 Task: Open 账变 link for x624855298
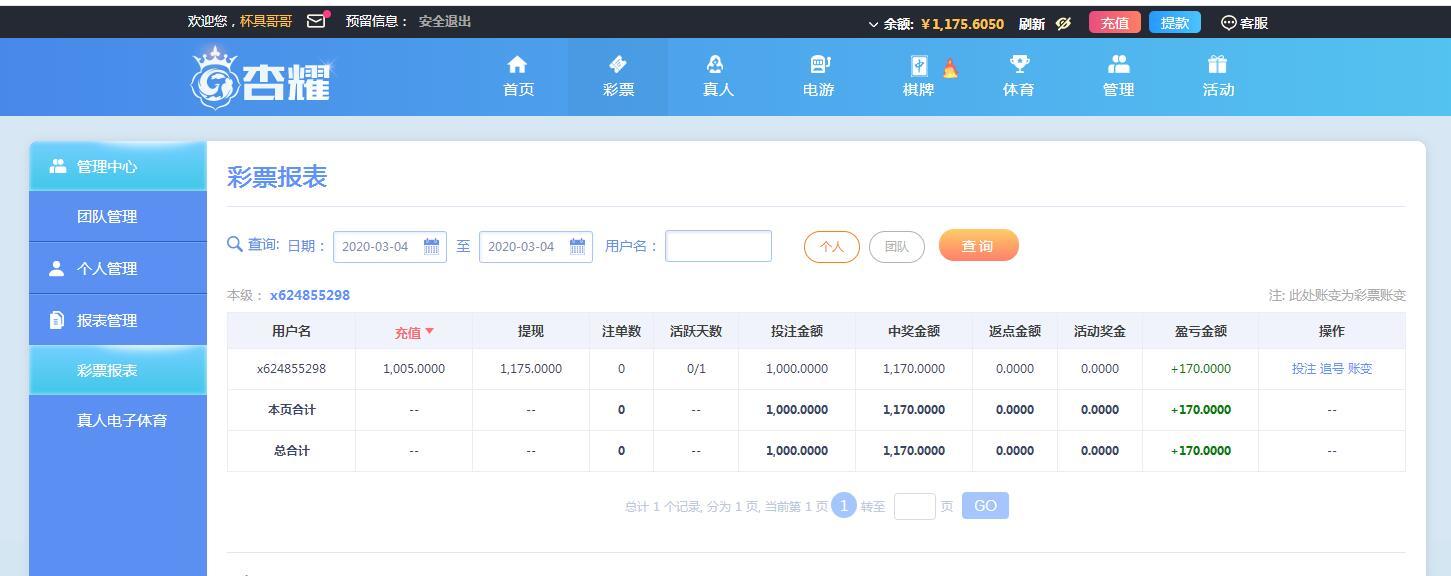click(x=1360, y=369)
